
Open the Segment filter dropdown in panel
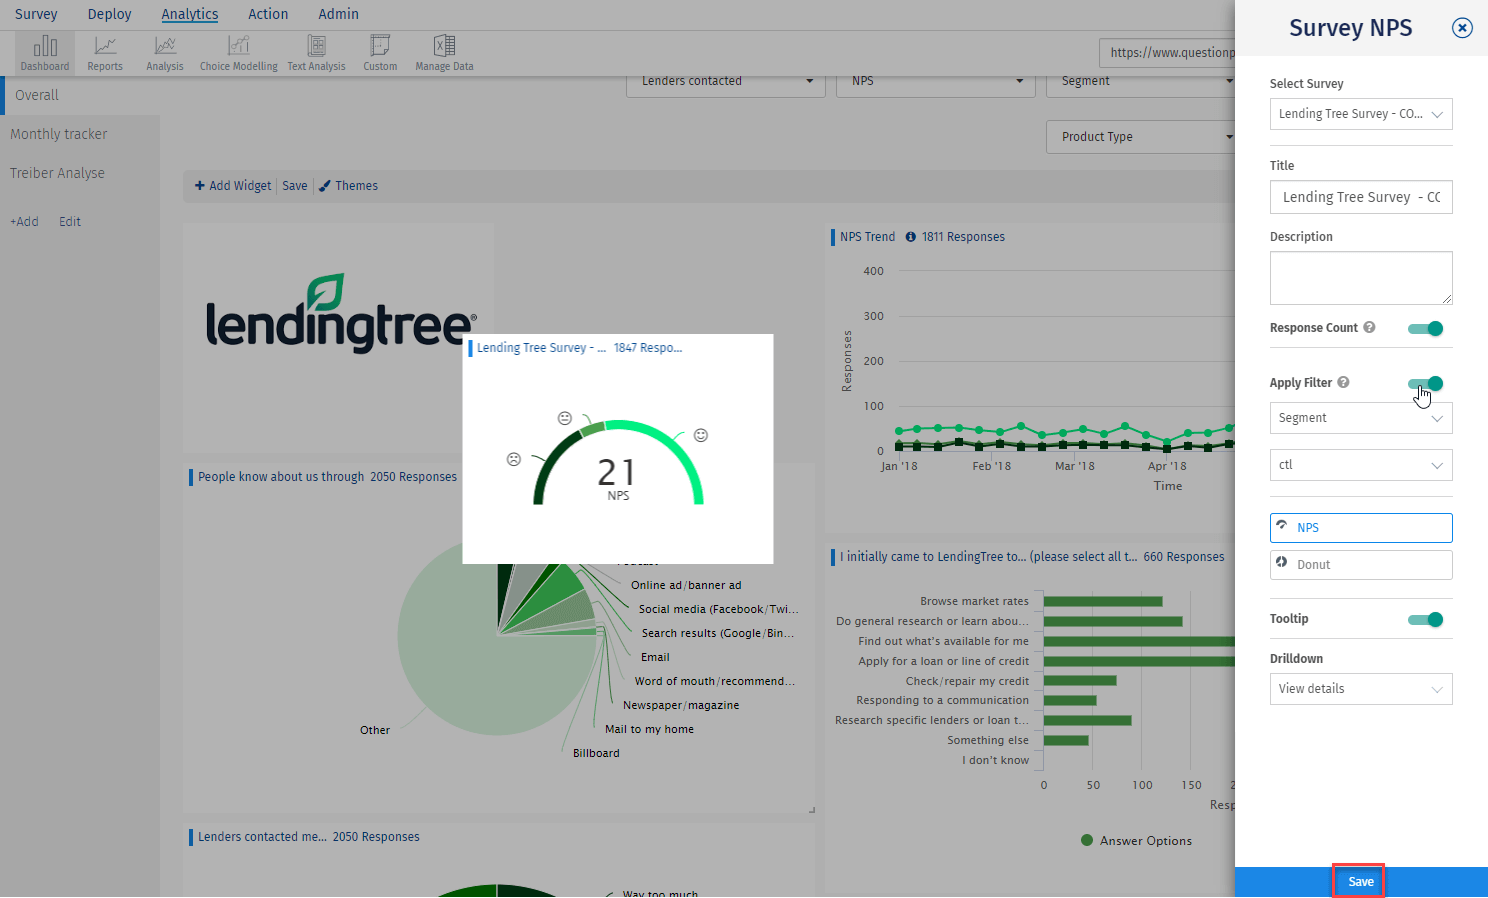1360,418
